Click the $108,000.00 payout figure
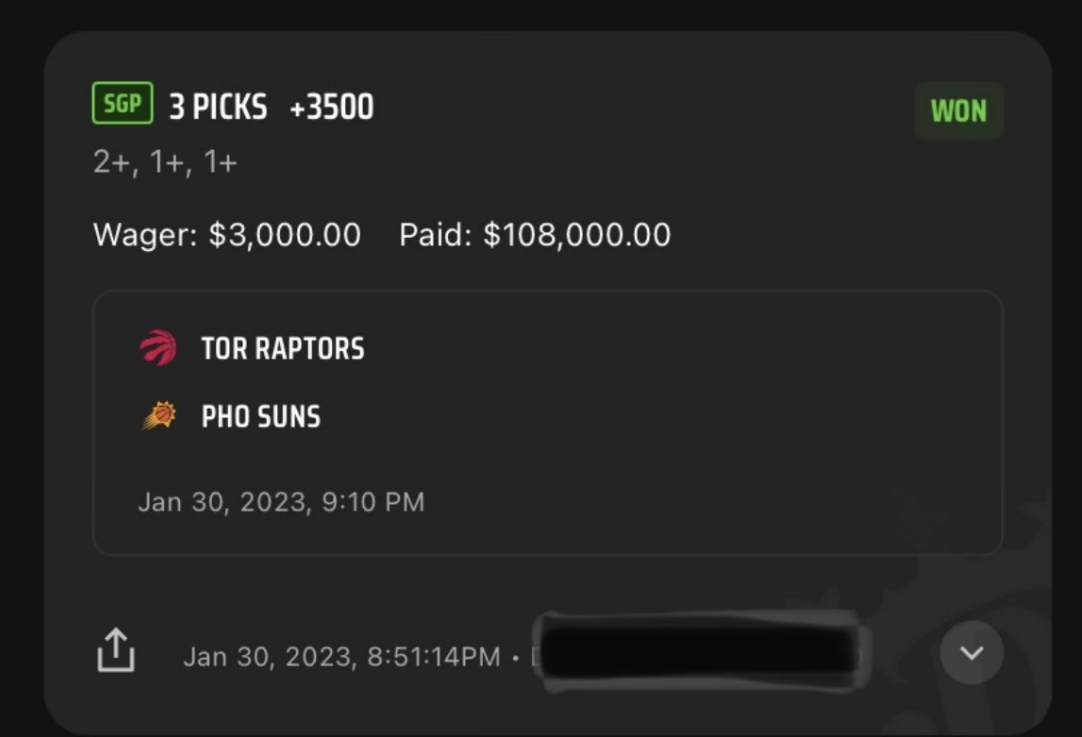Image resolution: width=1082 pixels, height=737 pixels. click(577, 235)
